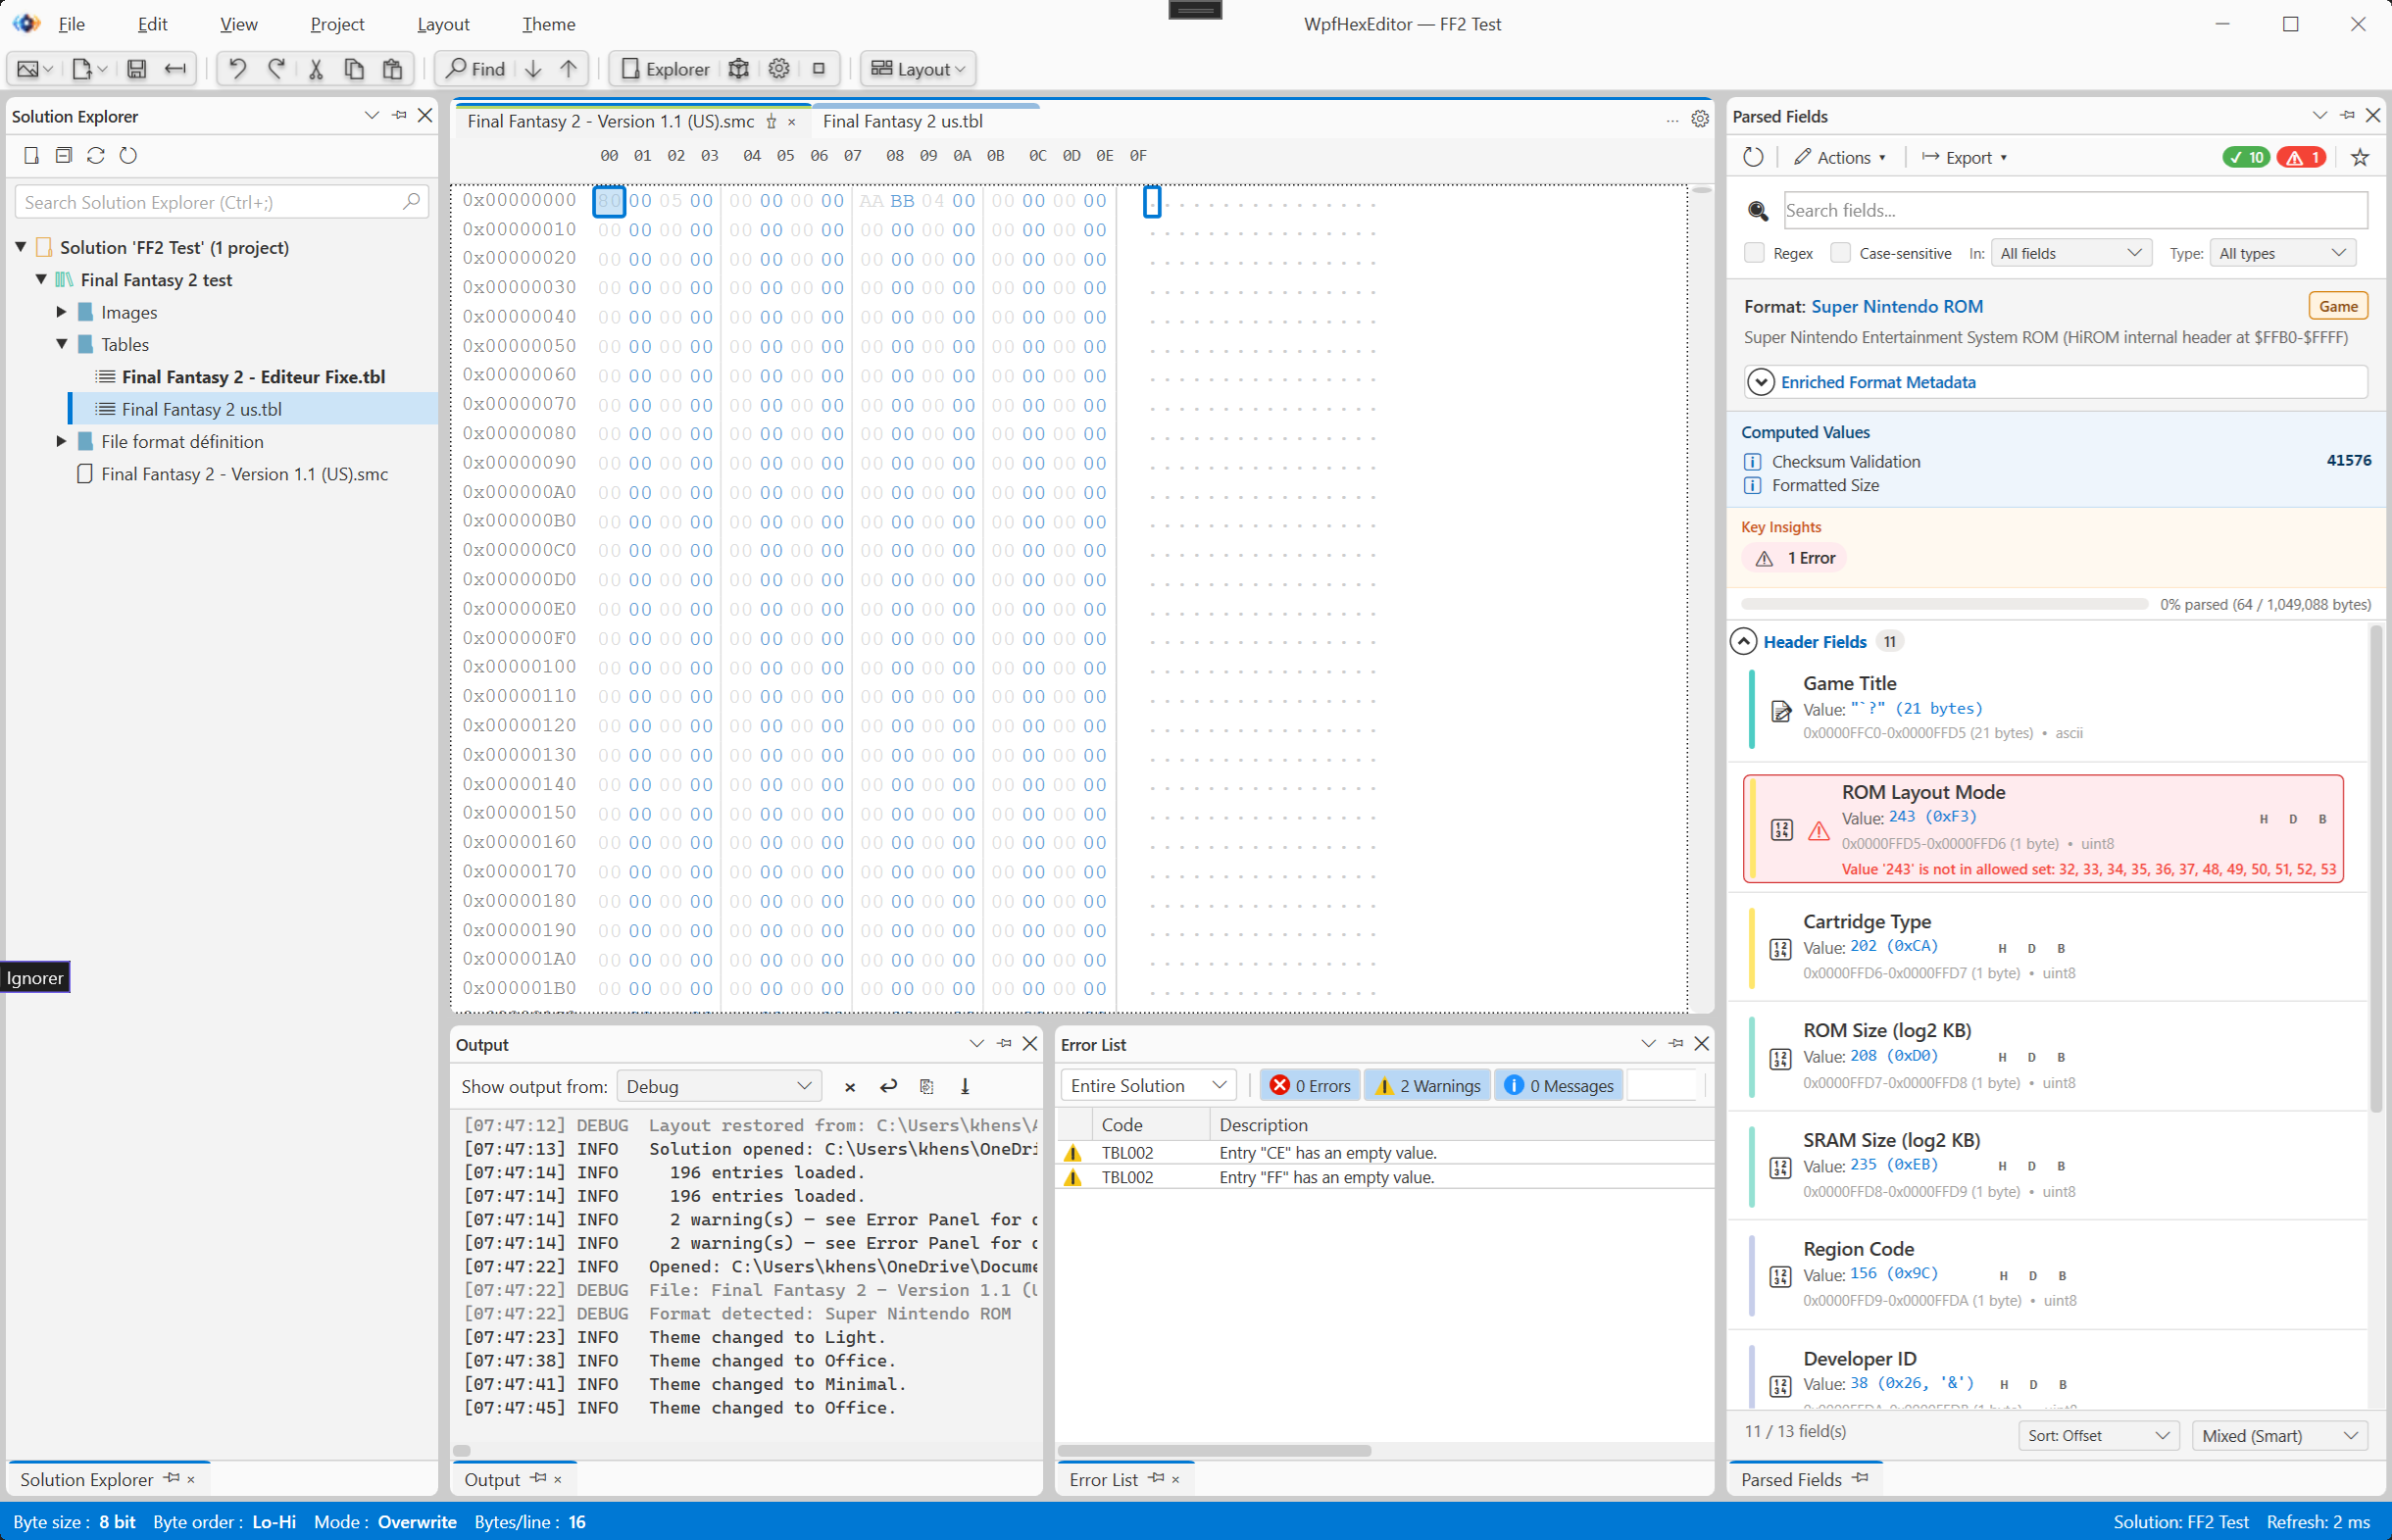Click the 1 Error key insight
The width and height of the screenshot is (2392, 1540).
click(1795, 558)
